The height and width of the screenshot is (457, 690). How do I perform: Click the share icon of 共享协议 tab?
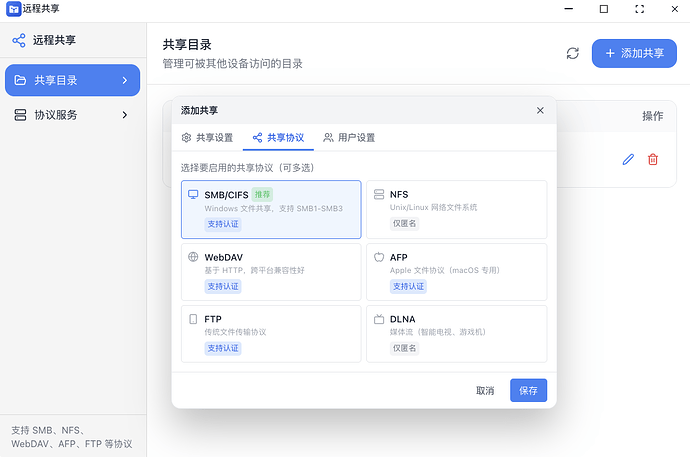pos(257,138)
